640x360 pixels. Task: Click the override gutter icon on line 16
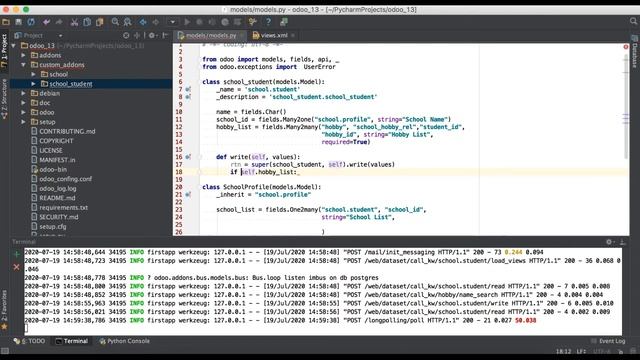[188, 157]
